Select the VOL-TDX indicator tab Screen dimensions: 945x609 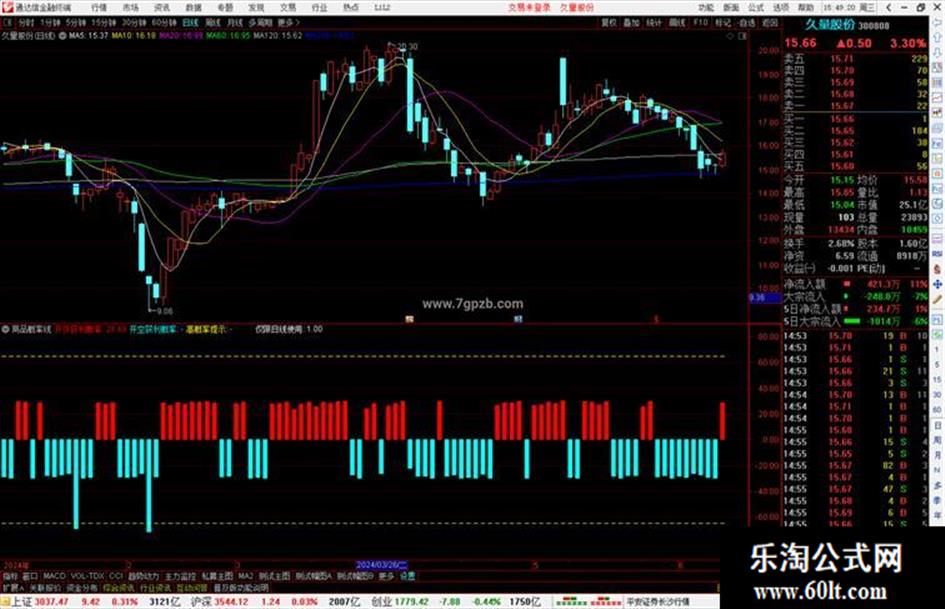87,576
